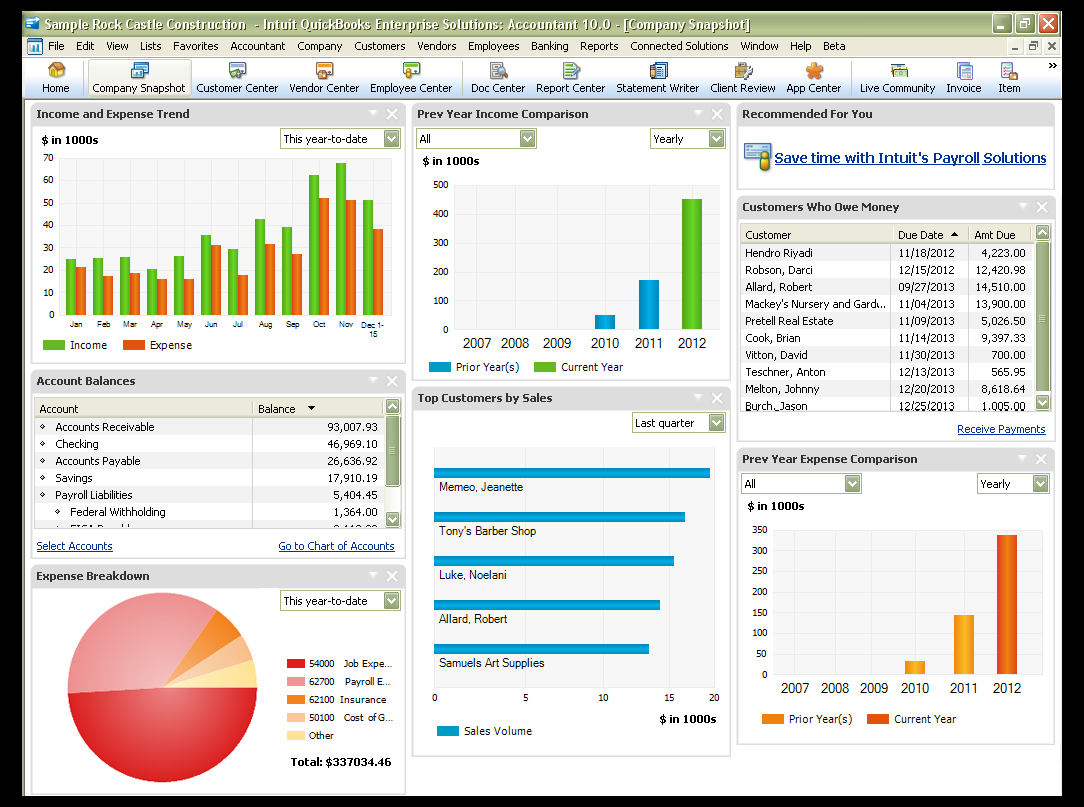Viewport: 1084px width, 807px height.
Task: Open Client Review tool
Action: (743, 78)
